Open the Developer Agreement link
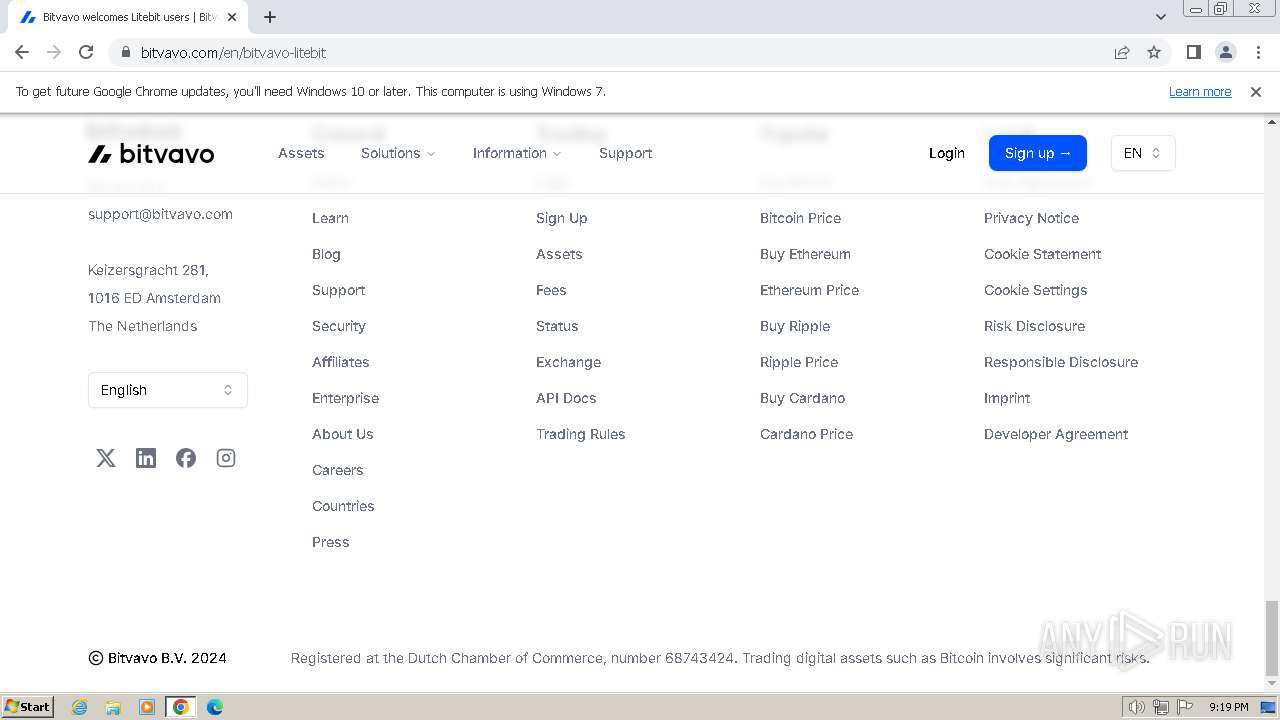The width and height of the screenshot is (1280, 720). pyautogui.click(x=1056, y=434)
